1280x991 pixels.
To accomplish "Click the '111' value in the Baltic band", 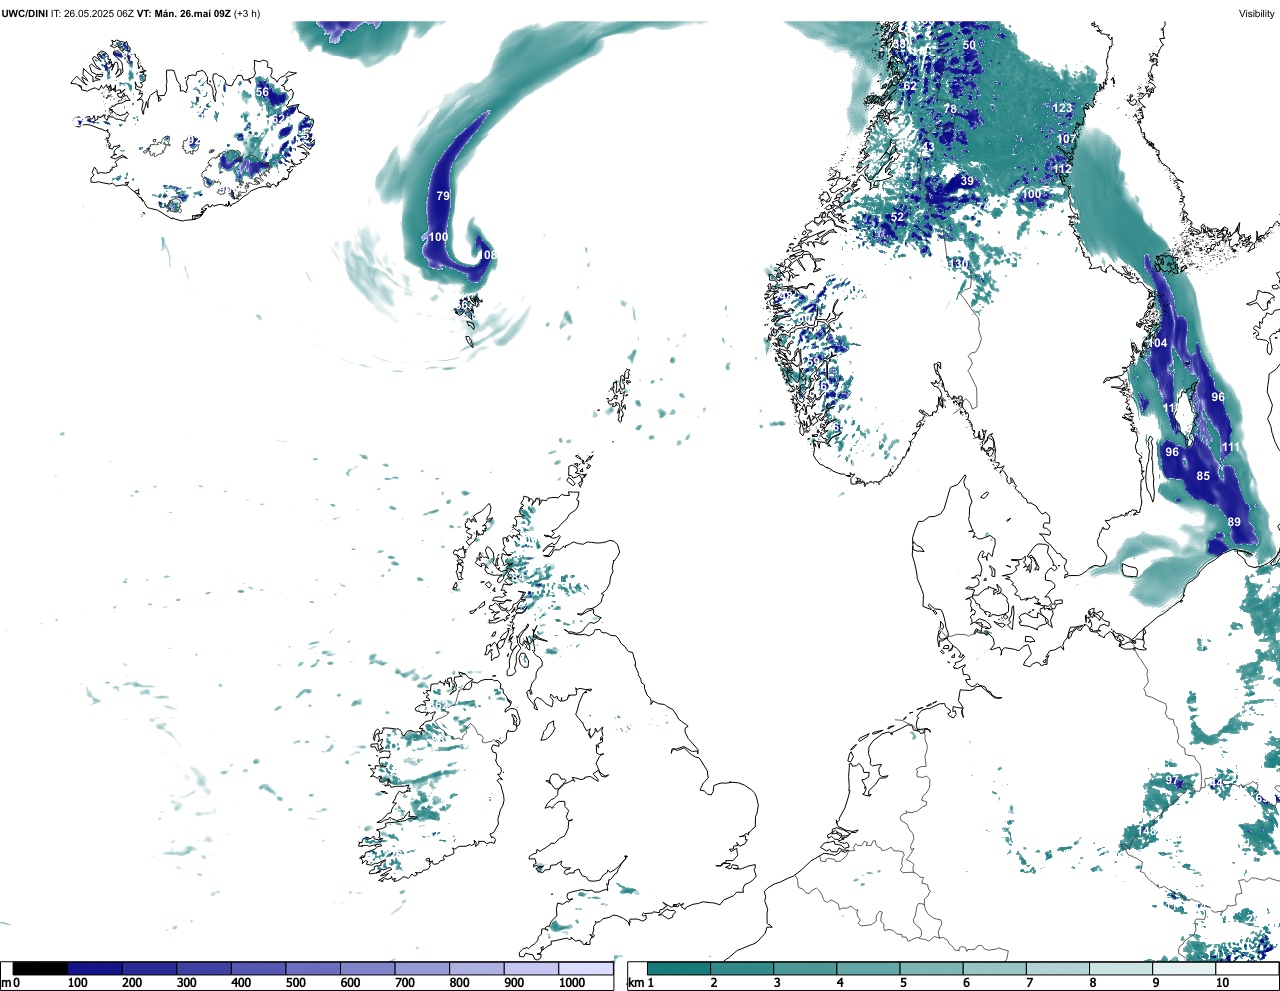I will pos(1231,447).
